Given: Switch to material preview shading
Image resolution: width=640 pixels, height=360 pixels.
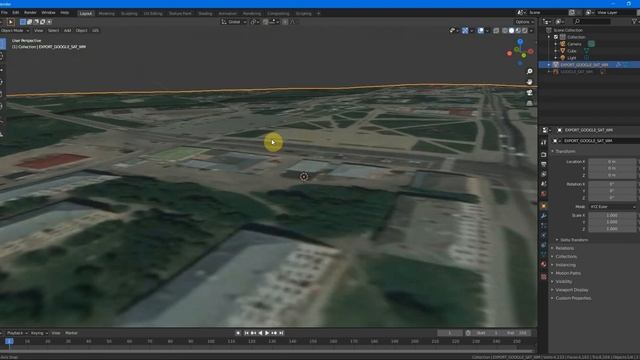Looking at the screenshot, I should coord(518,31).
